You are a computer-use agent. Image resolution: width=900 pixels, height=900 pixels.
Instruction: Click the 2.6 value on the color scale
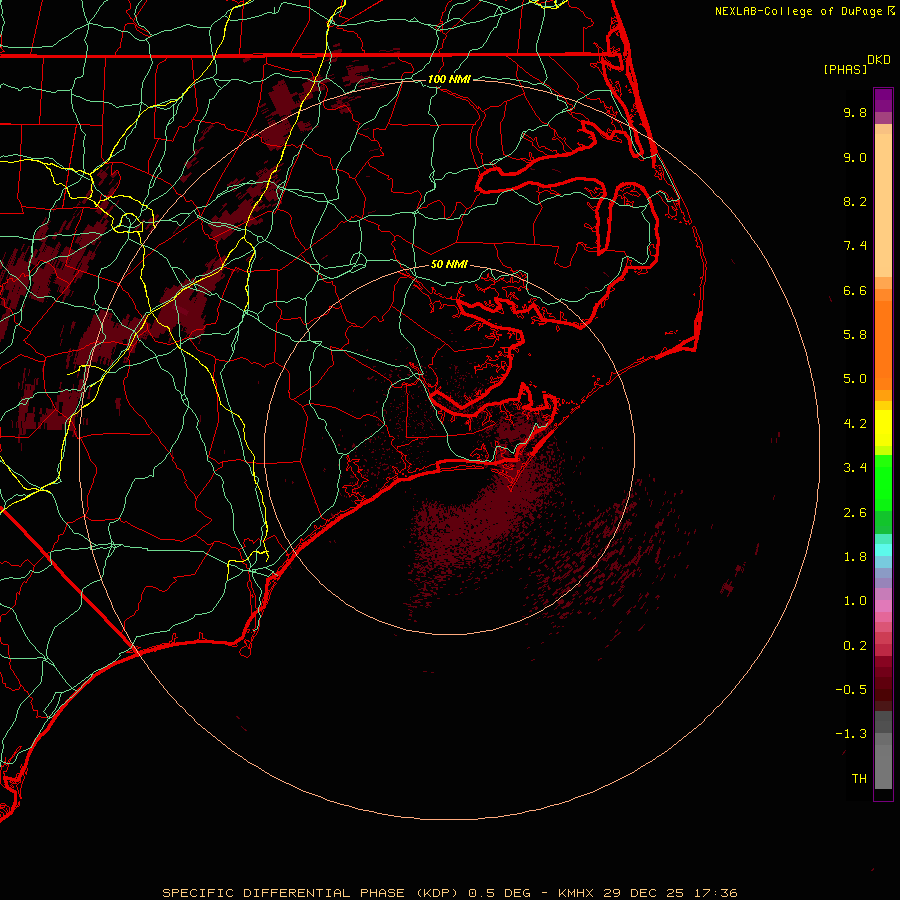tap(855, 513)
